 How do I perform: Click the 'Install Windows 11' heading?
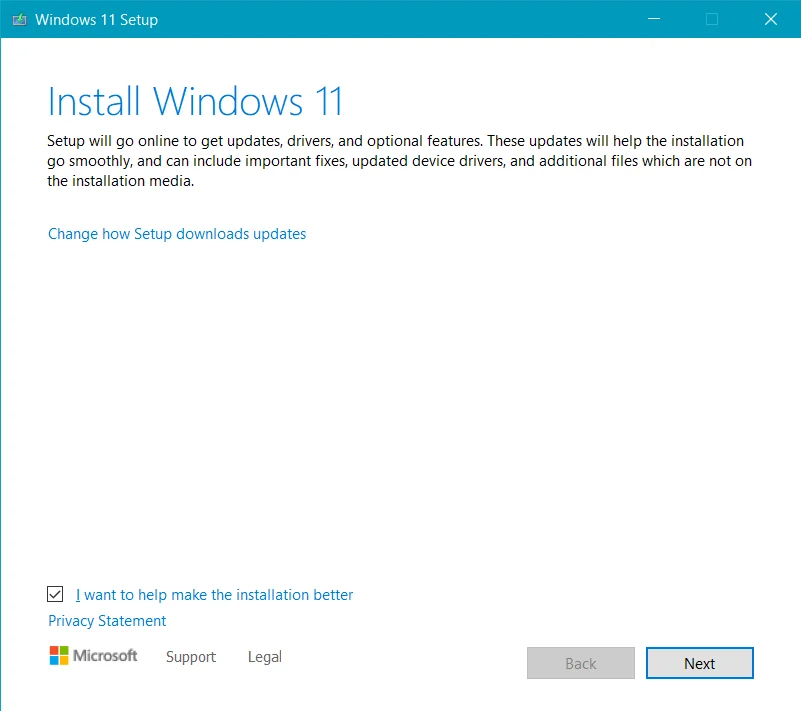(x=195, y=101)
